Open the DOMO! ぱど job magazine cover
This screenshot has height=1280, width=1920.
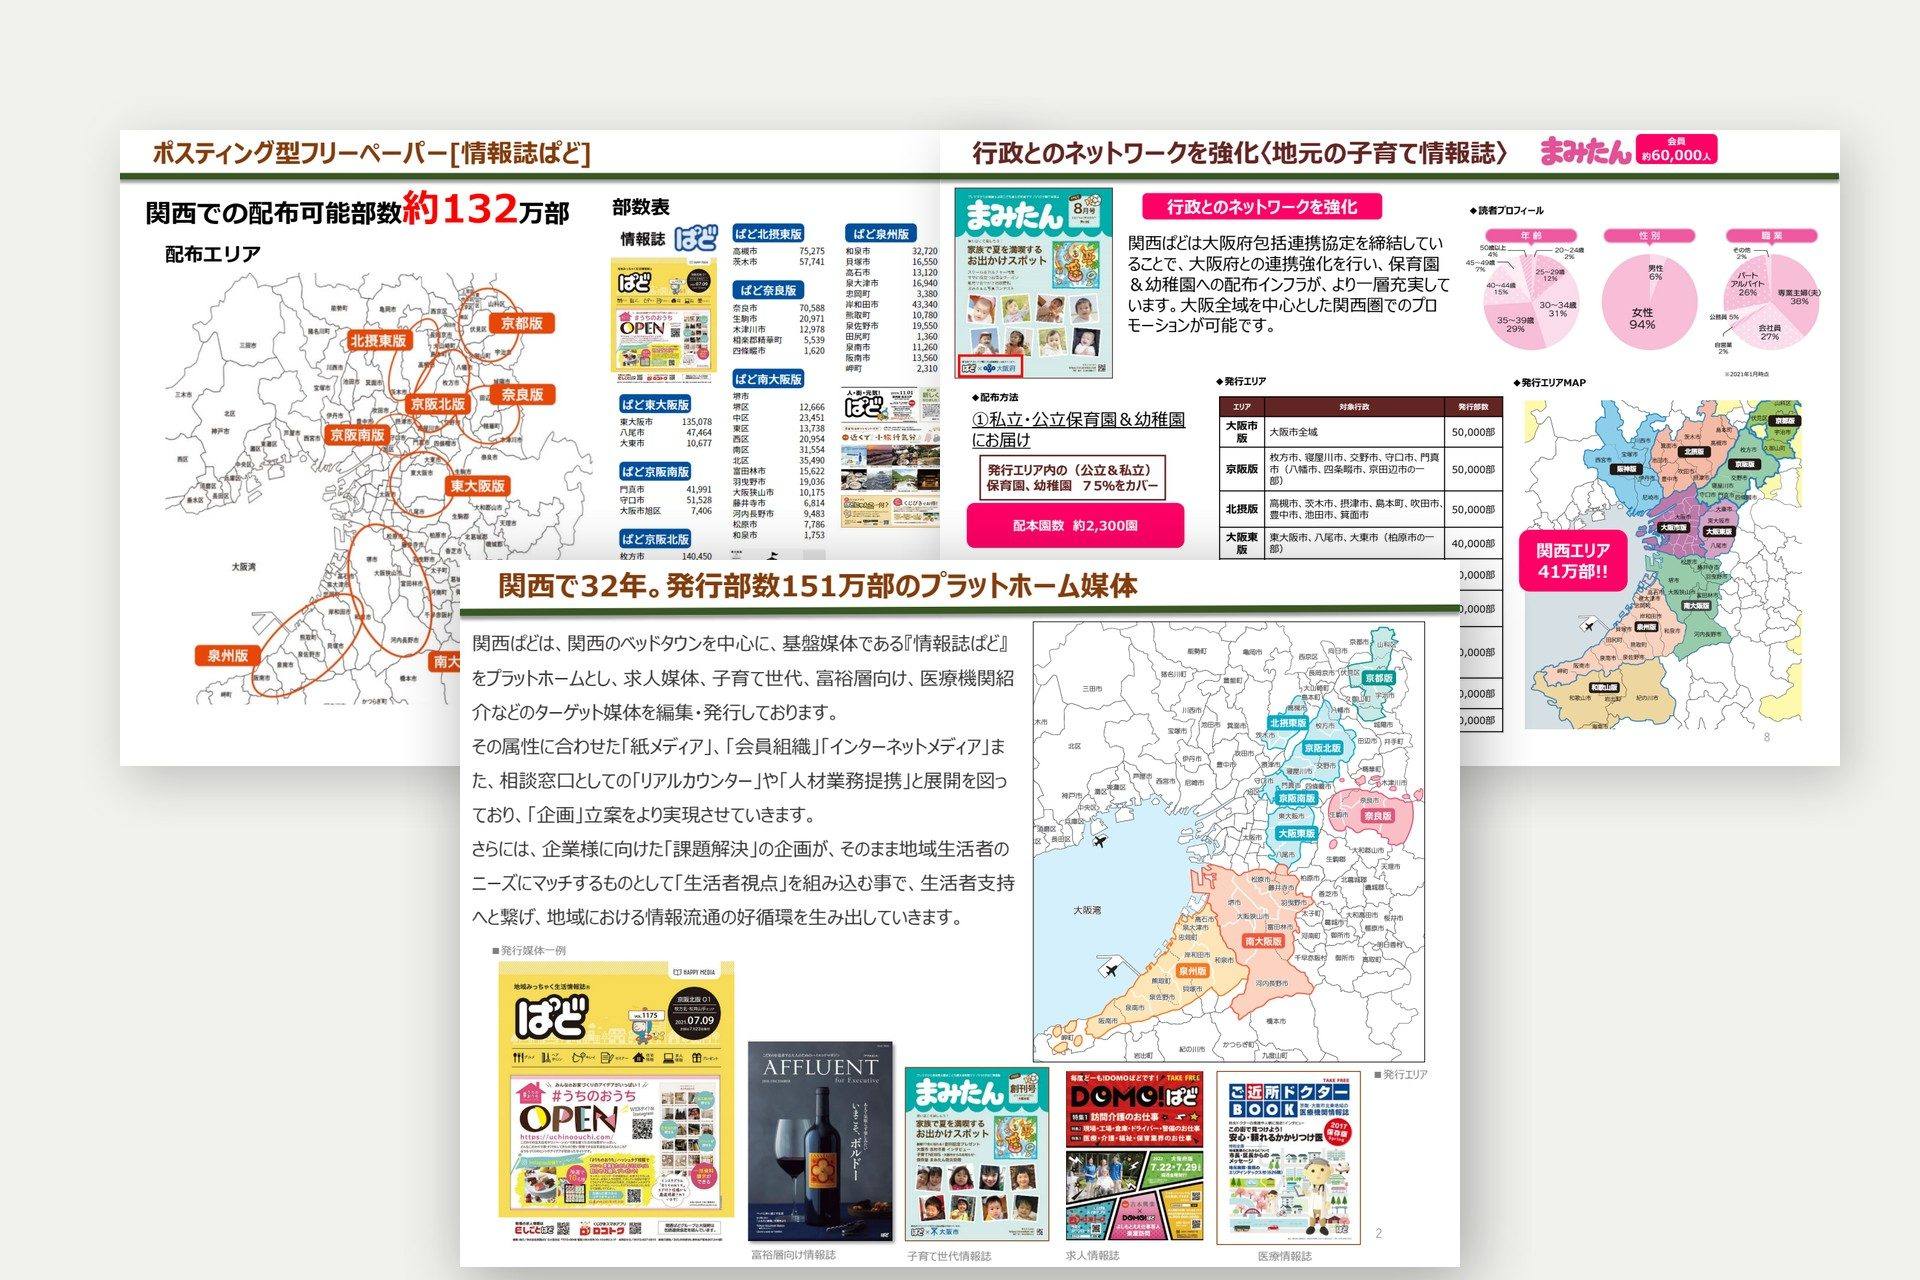coord(1133,1156)
